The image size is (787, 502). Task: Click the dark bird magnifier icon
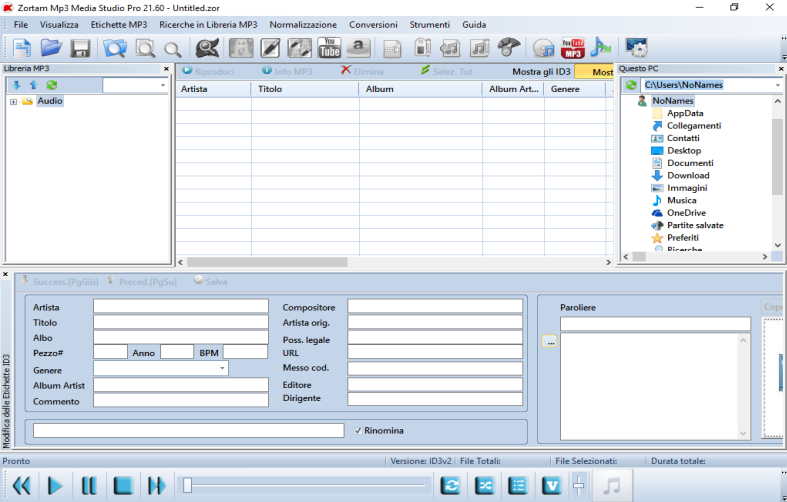coord(207,48)
